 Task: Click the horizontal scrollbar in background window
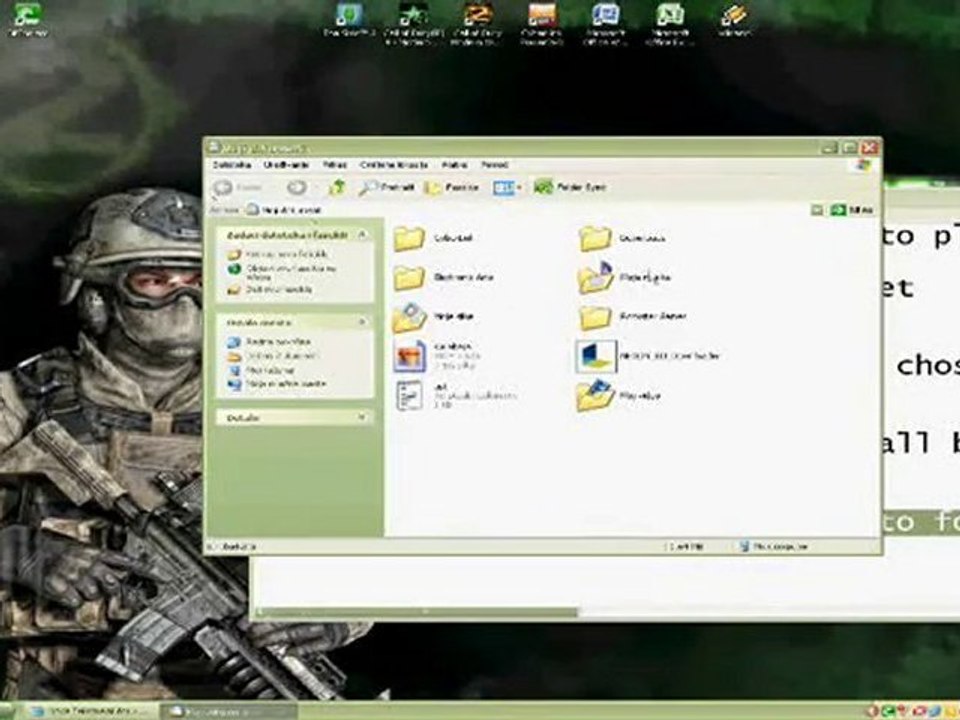click(x=418, y=612)
